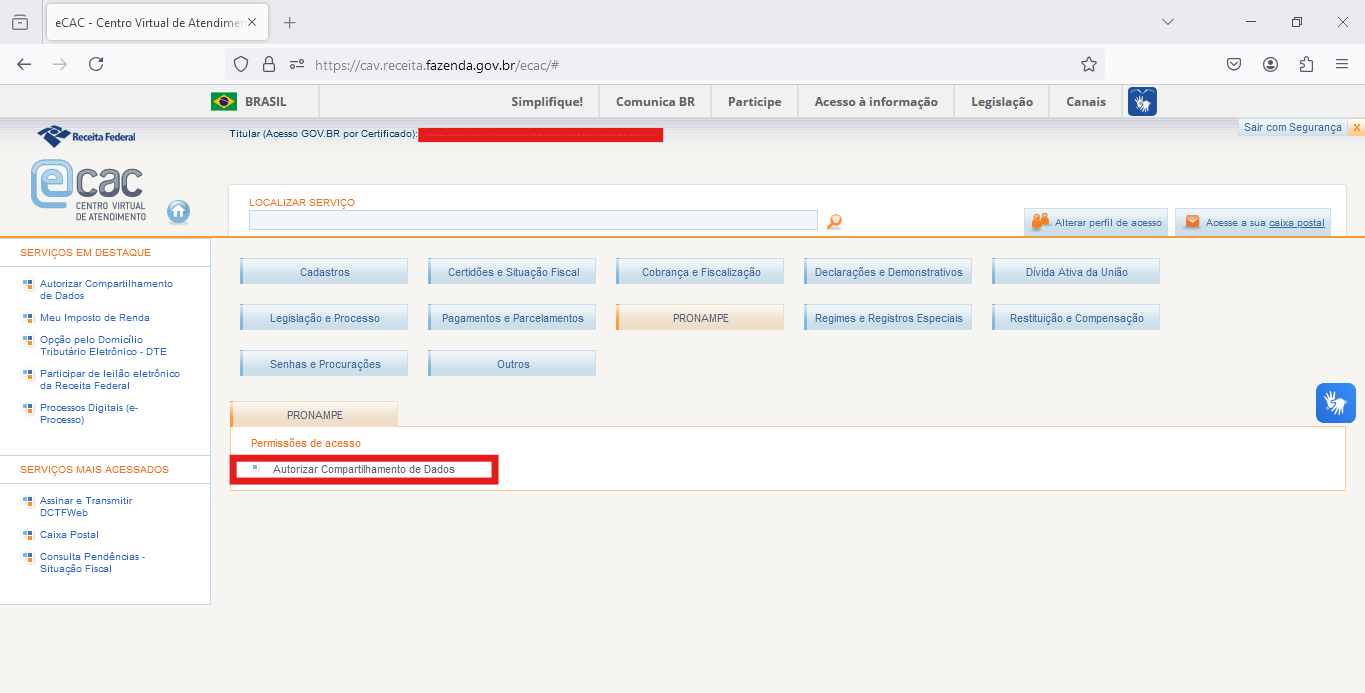The image size is (1365, 693).
Task: Open Processos Digitais (e-Processo) link
Action: (x=89, y=414)
